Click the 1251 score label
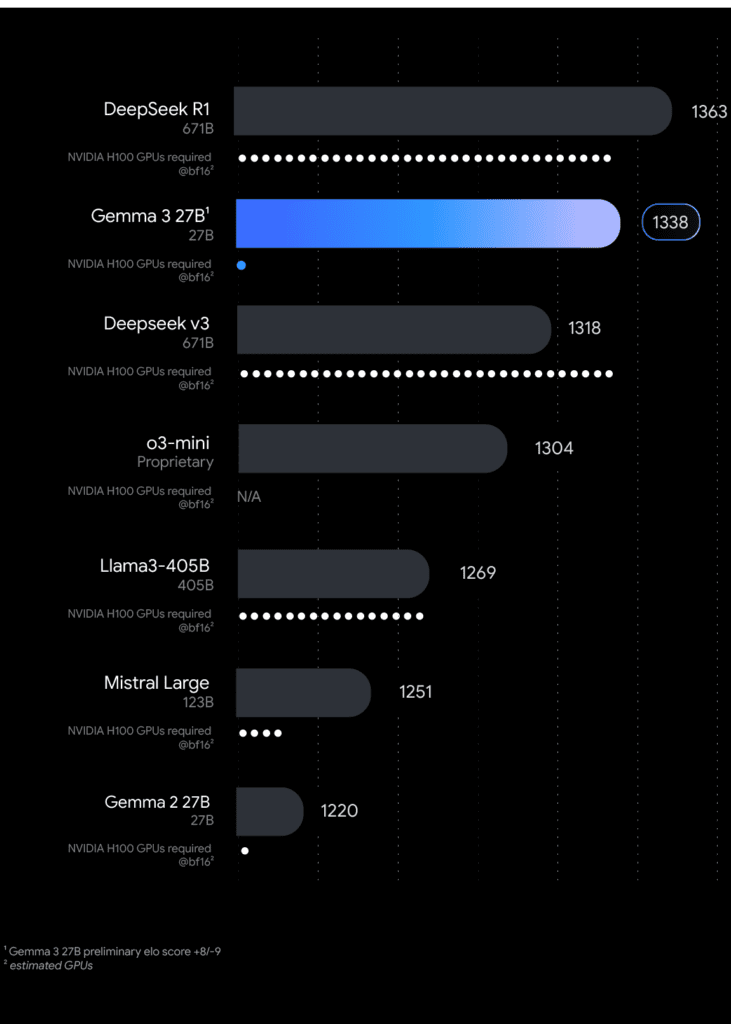 [415, 691]
